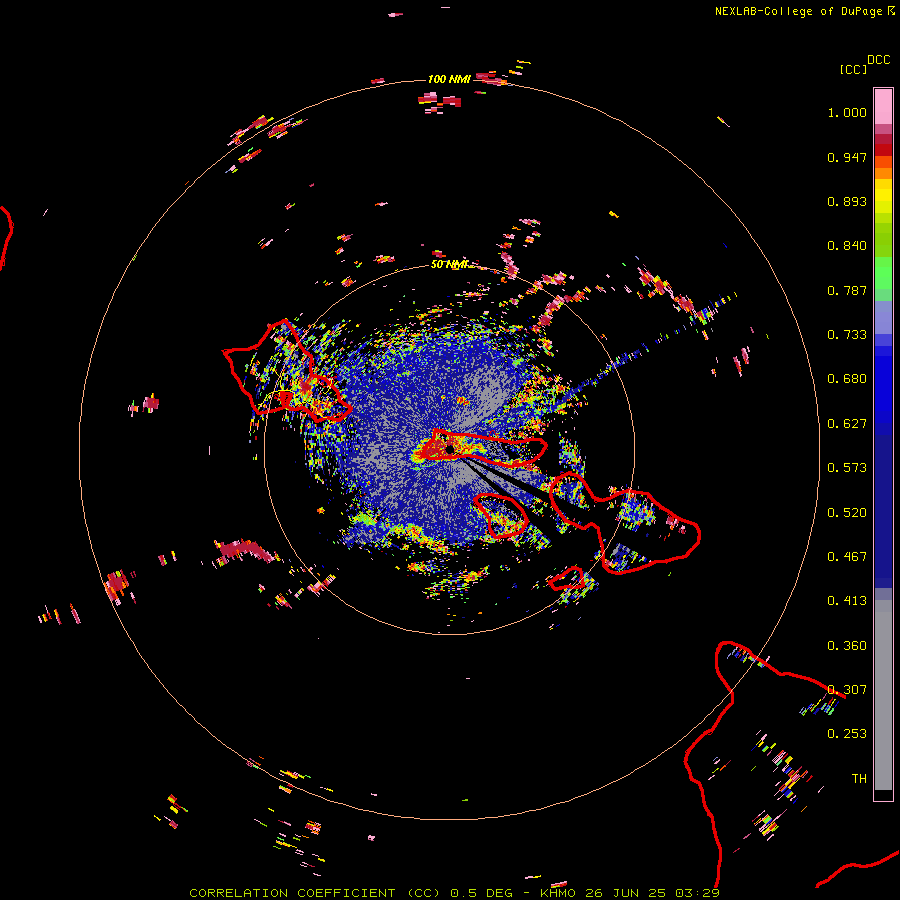This screenshot has width=900, height=900.
Task: Click the 0.787 scale value
Action: coord(847,290)
